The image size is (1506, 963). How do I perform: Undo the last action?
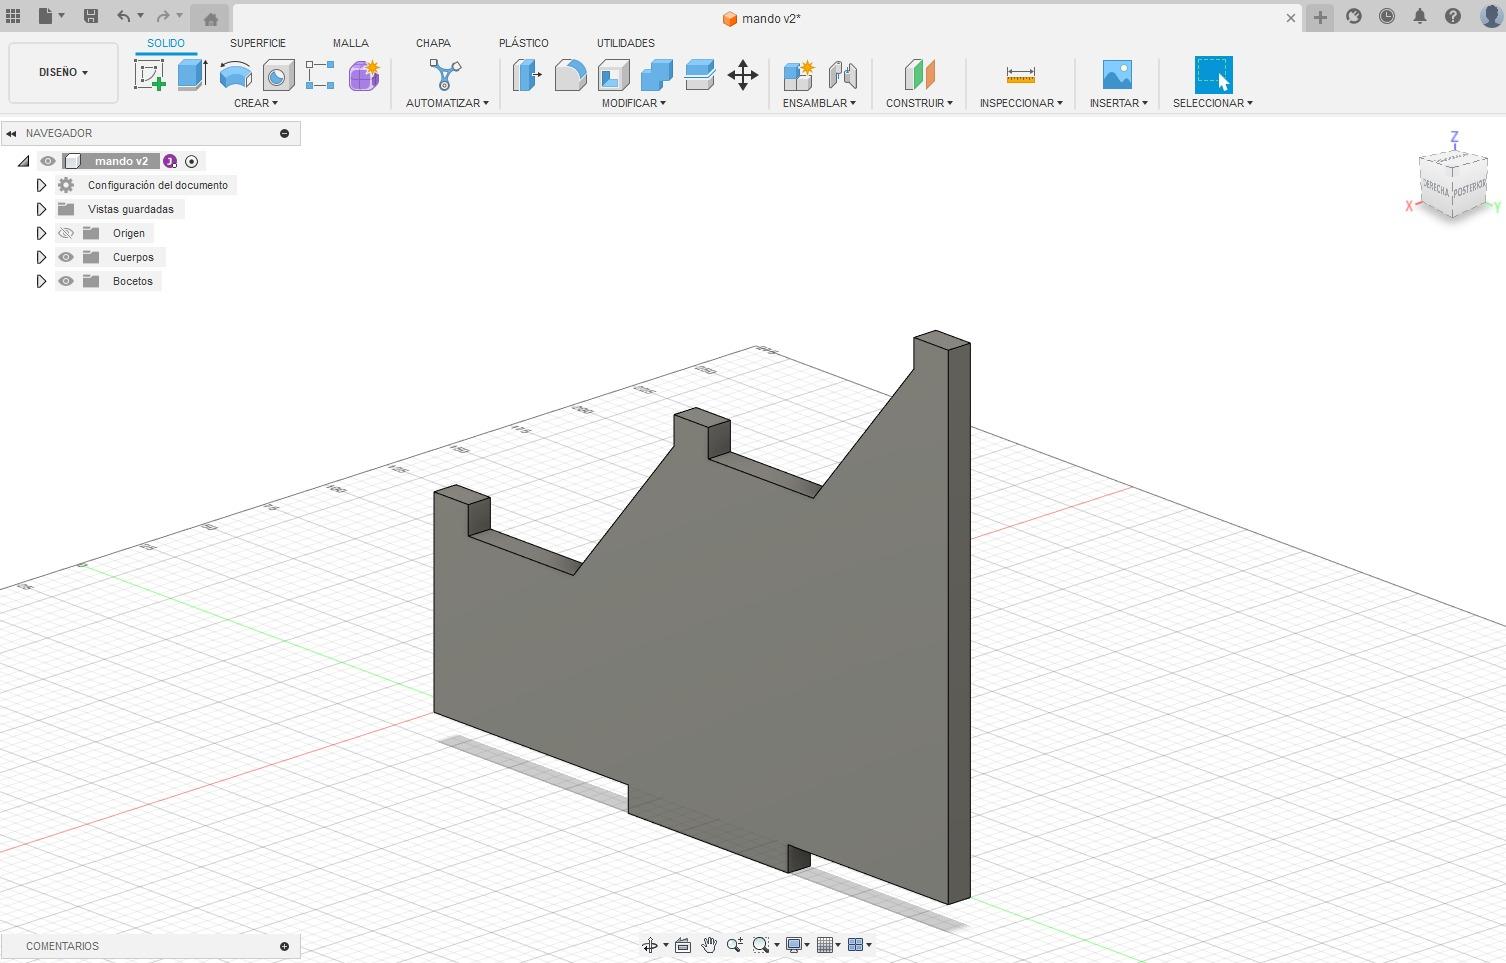coord(123,16)
